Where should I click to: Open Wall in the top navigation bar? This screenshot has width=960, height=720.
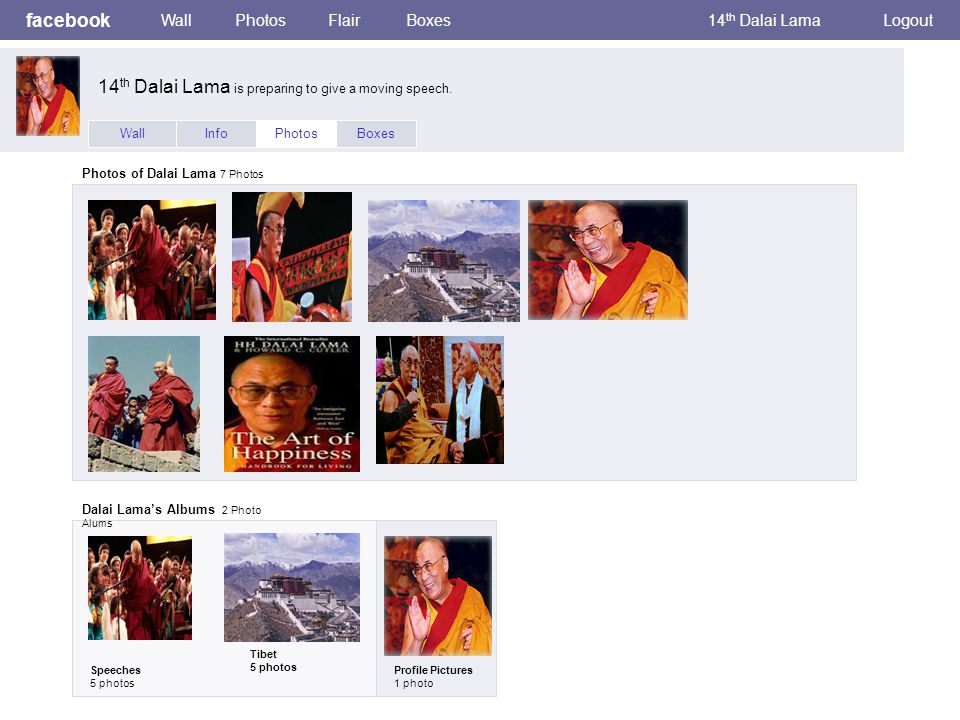click(176, 20)
